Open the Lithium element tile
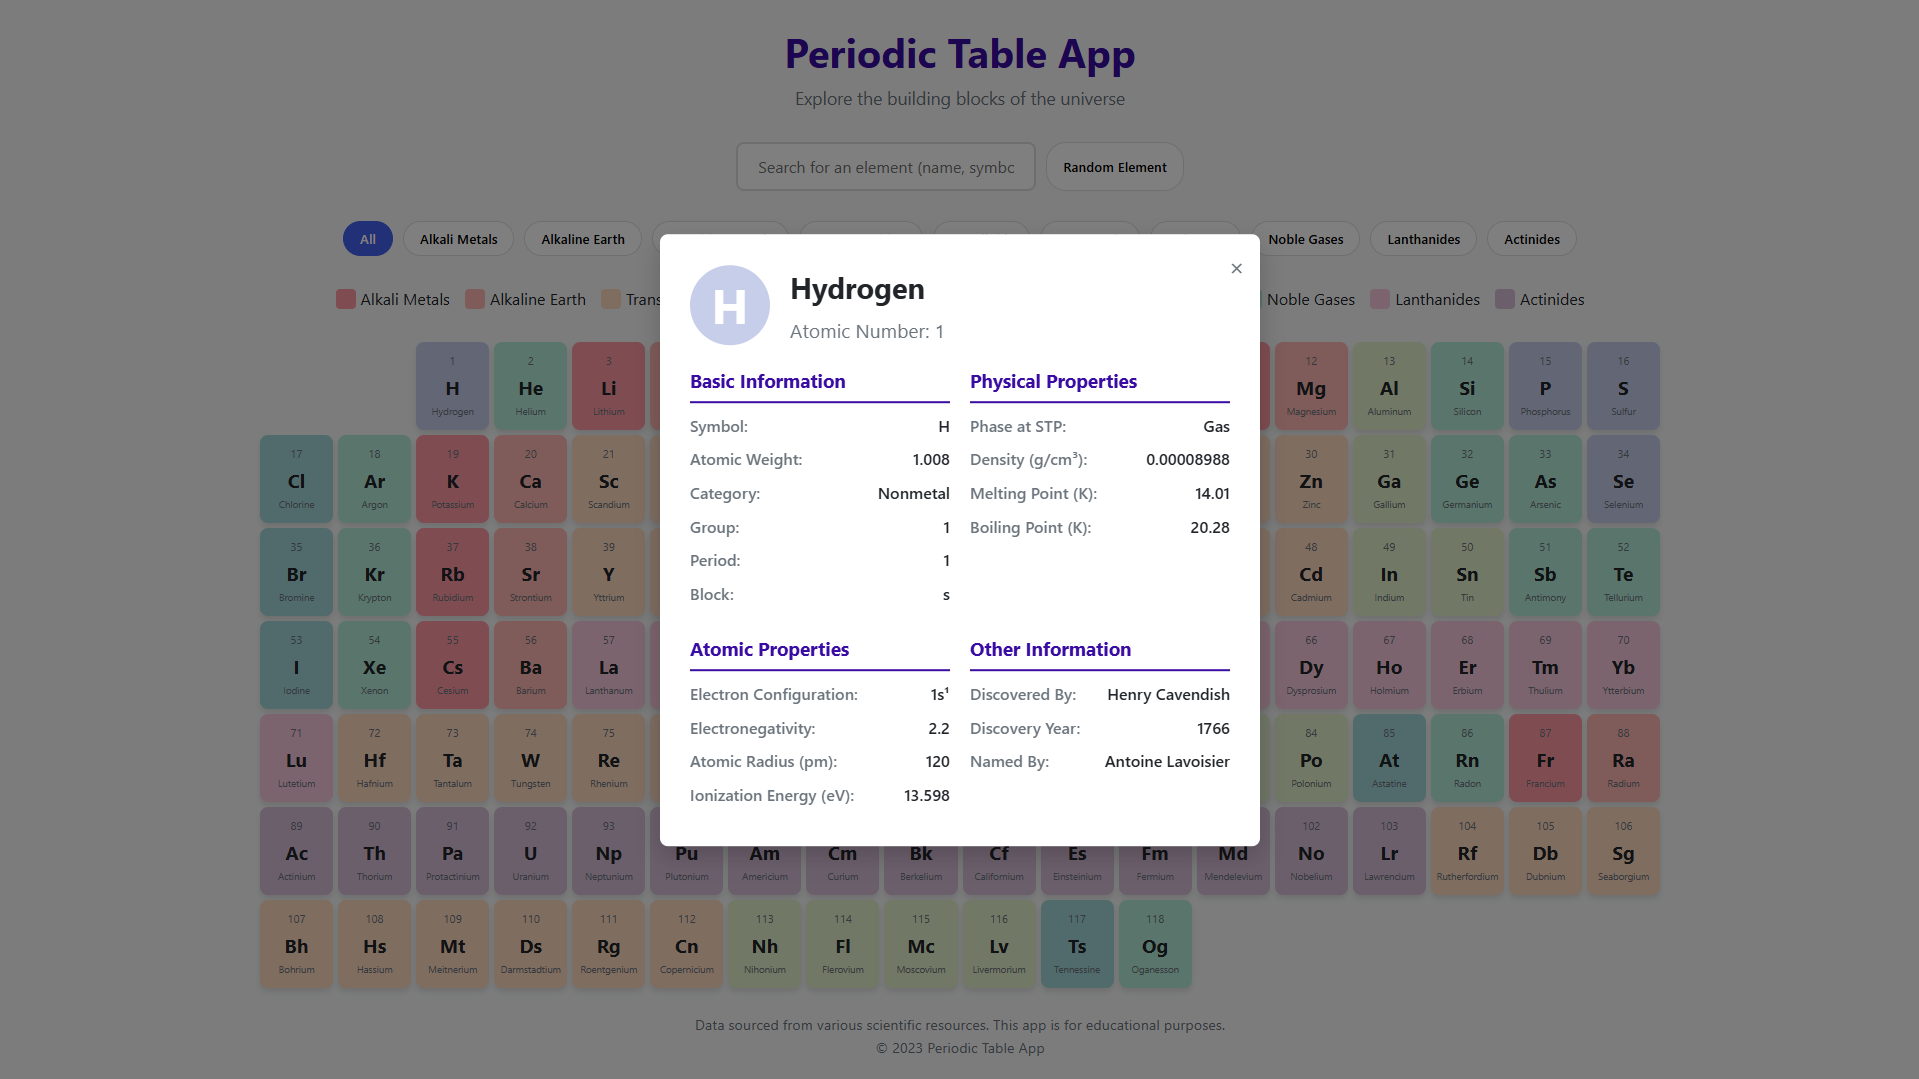 coord(609,386)
